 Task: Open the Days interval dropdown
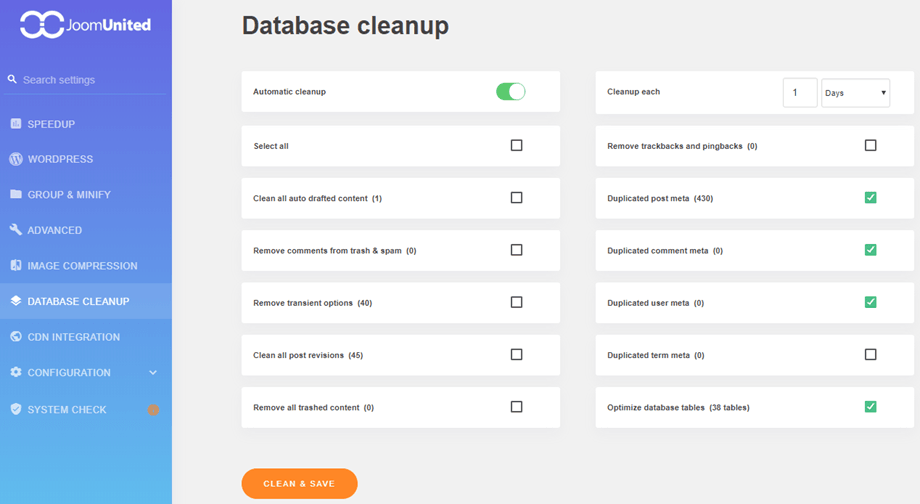coord(855,93)
